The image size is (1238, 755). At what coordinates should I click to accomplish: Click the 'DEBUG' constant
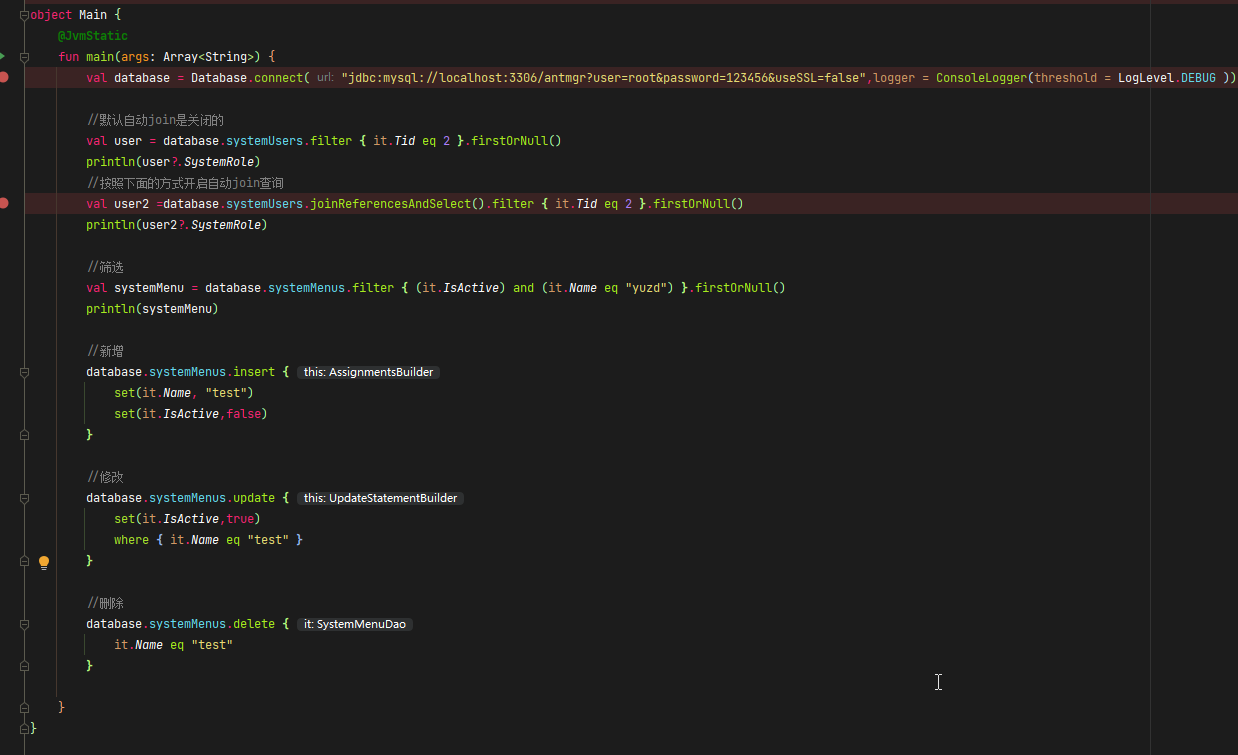click(1198, 78)
